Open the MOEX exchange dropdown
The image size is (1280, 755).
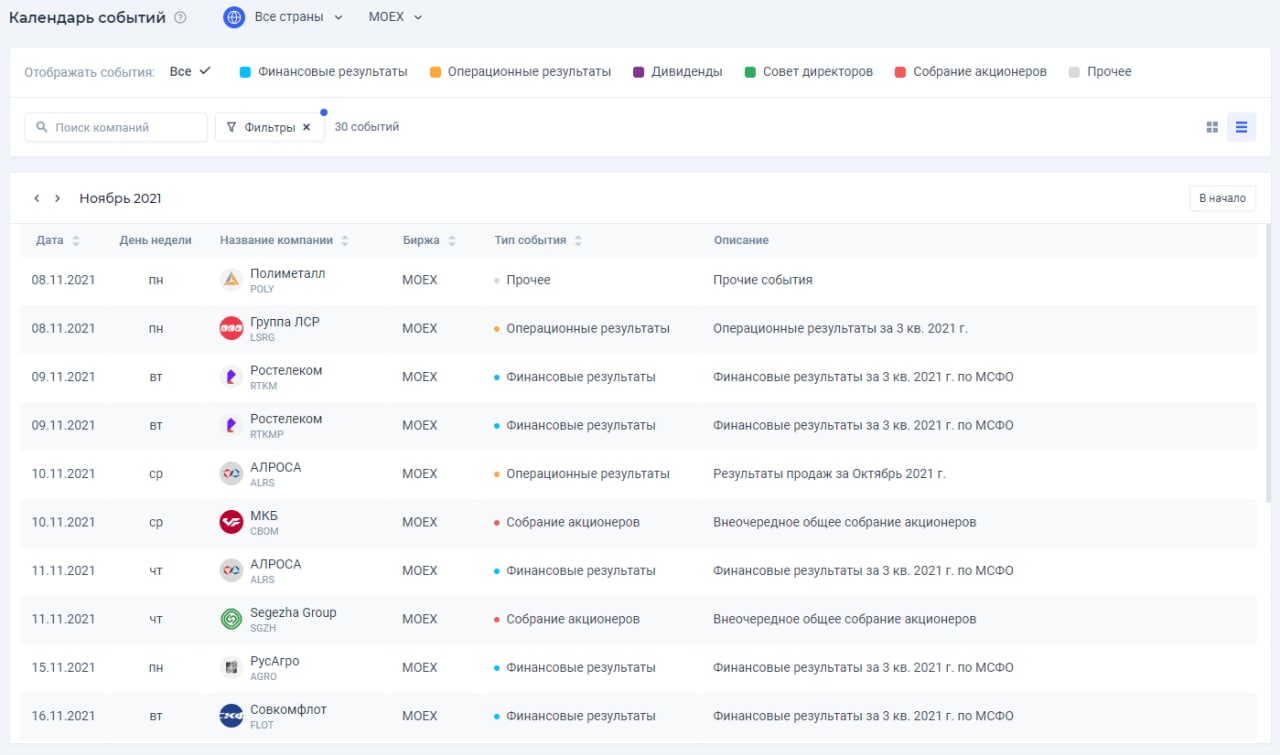(395, 17)
